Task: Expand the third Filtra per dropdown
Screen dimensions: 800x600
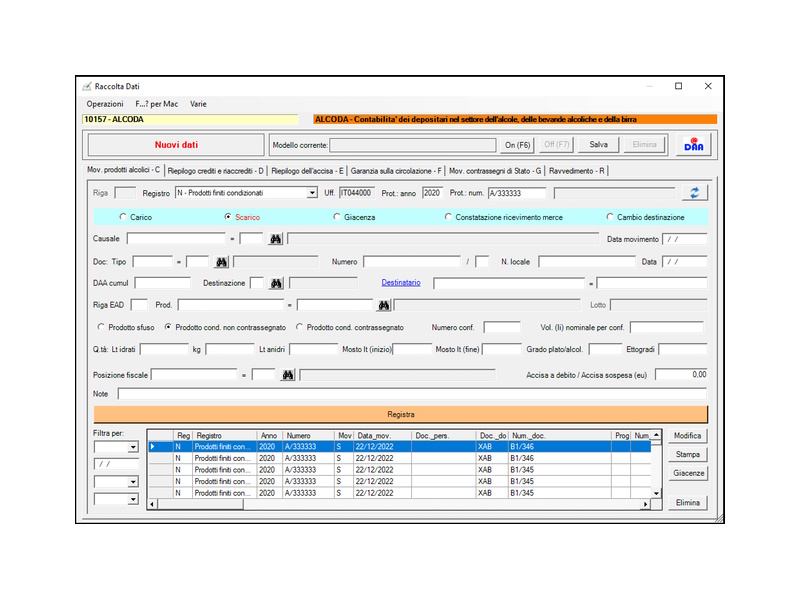Action: tap(133, 482)
